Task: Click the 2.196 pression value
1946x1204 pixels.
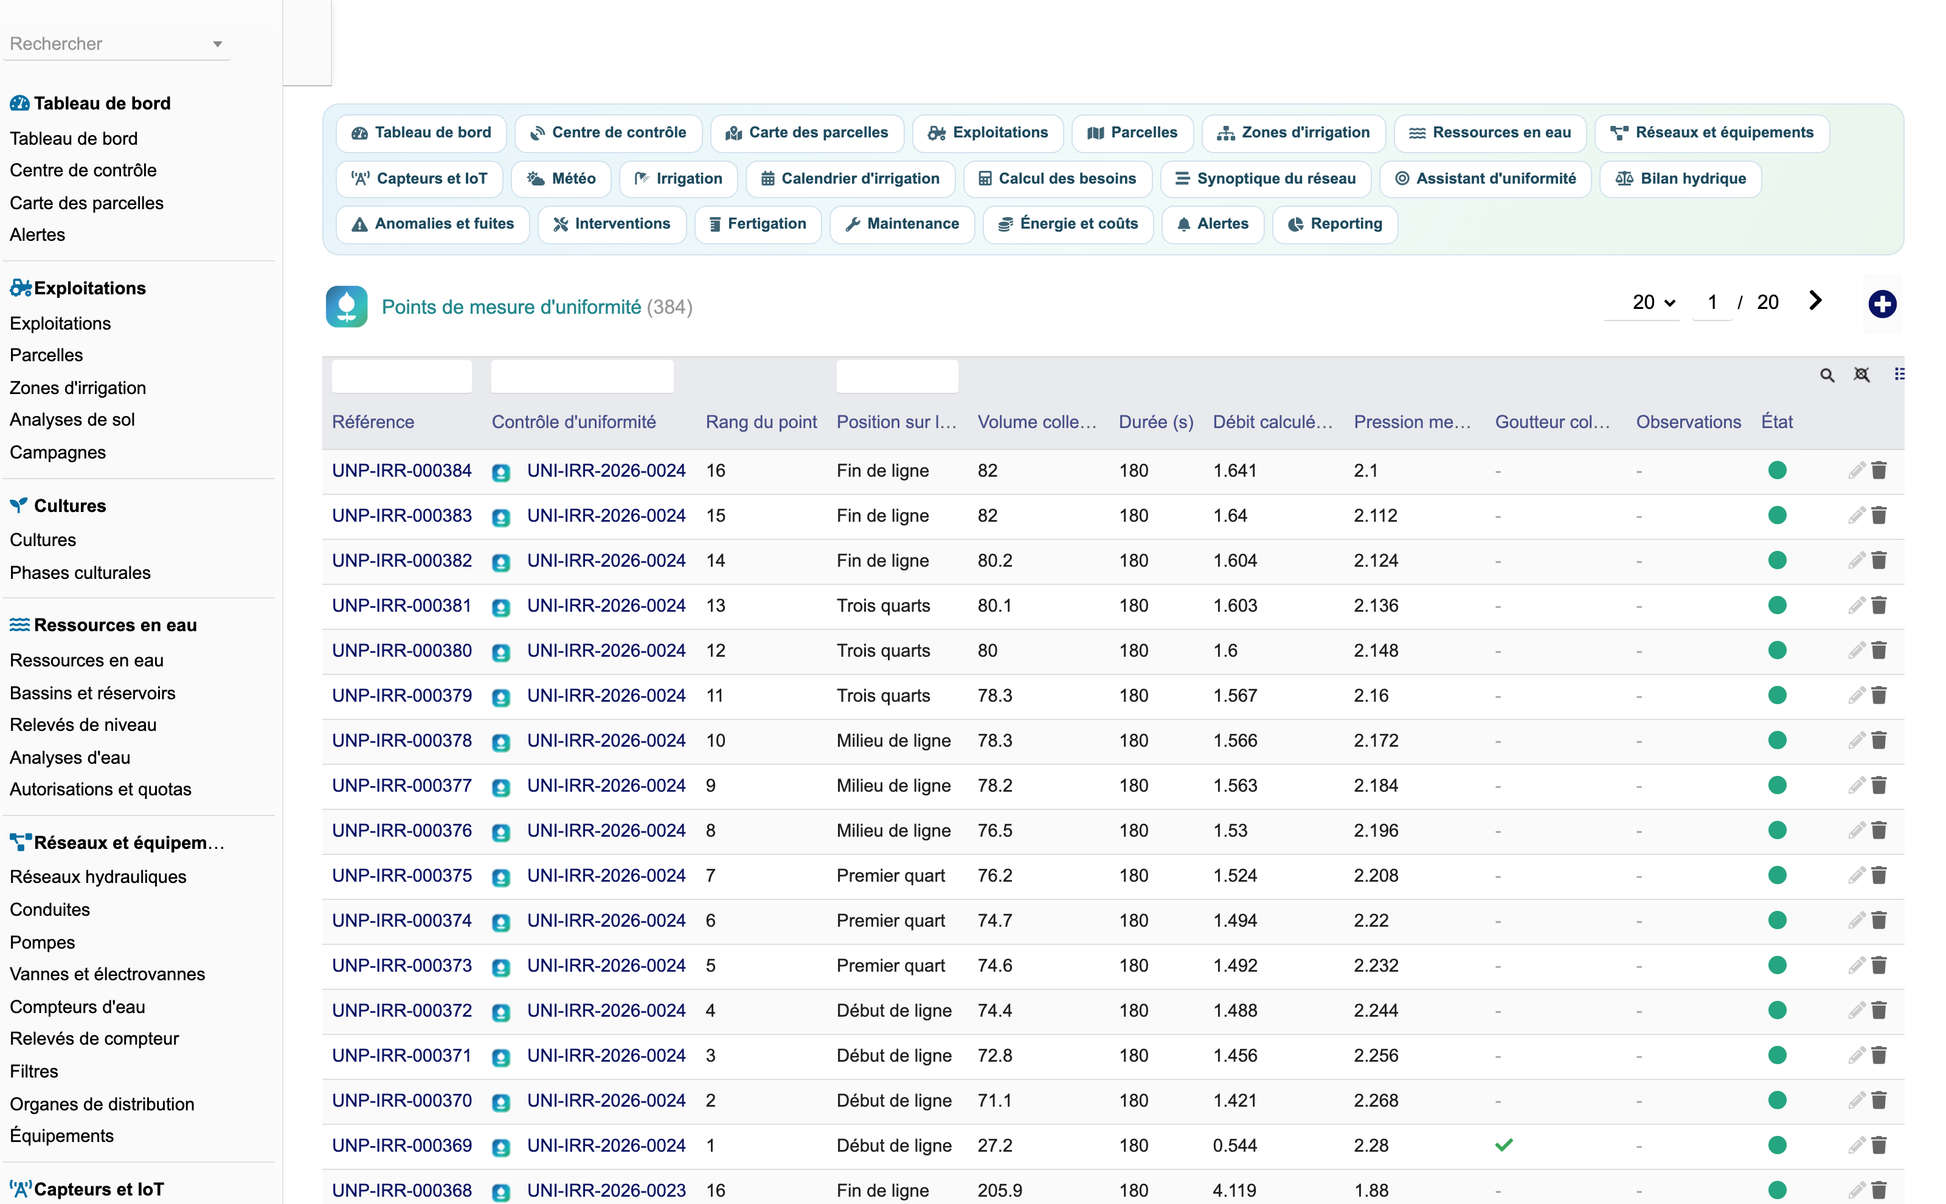Action: pos(1376,830)
